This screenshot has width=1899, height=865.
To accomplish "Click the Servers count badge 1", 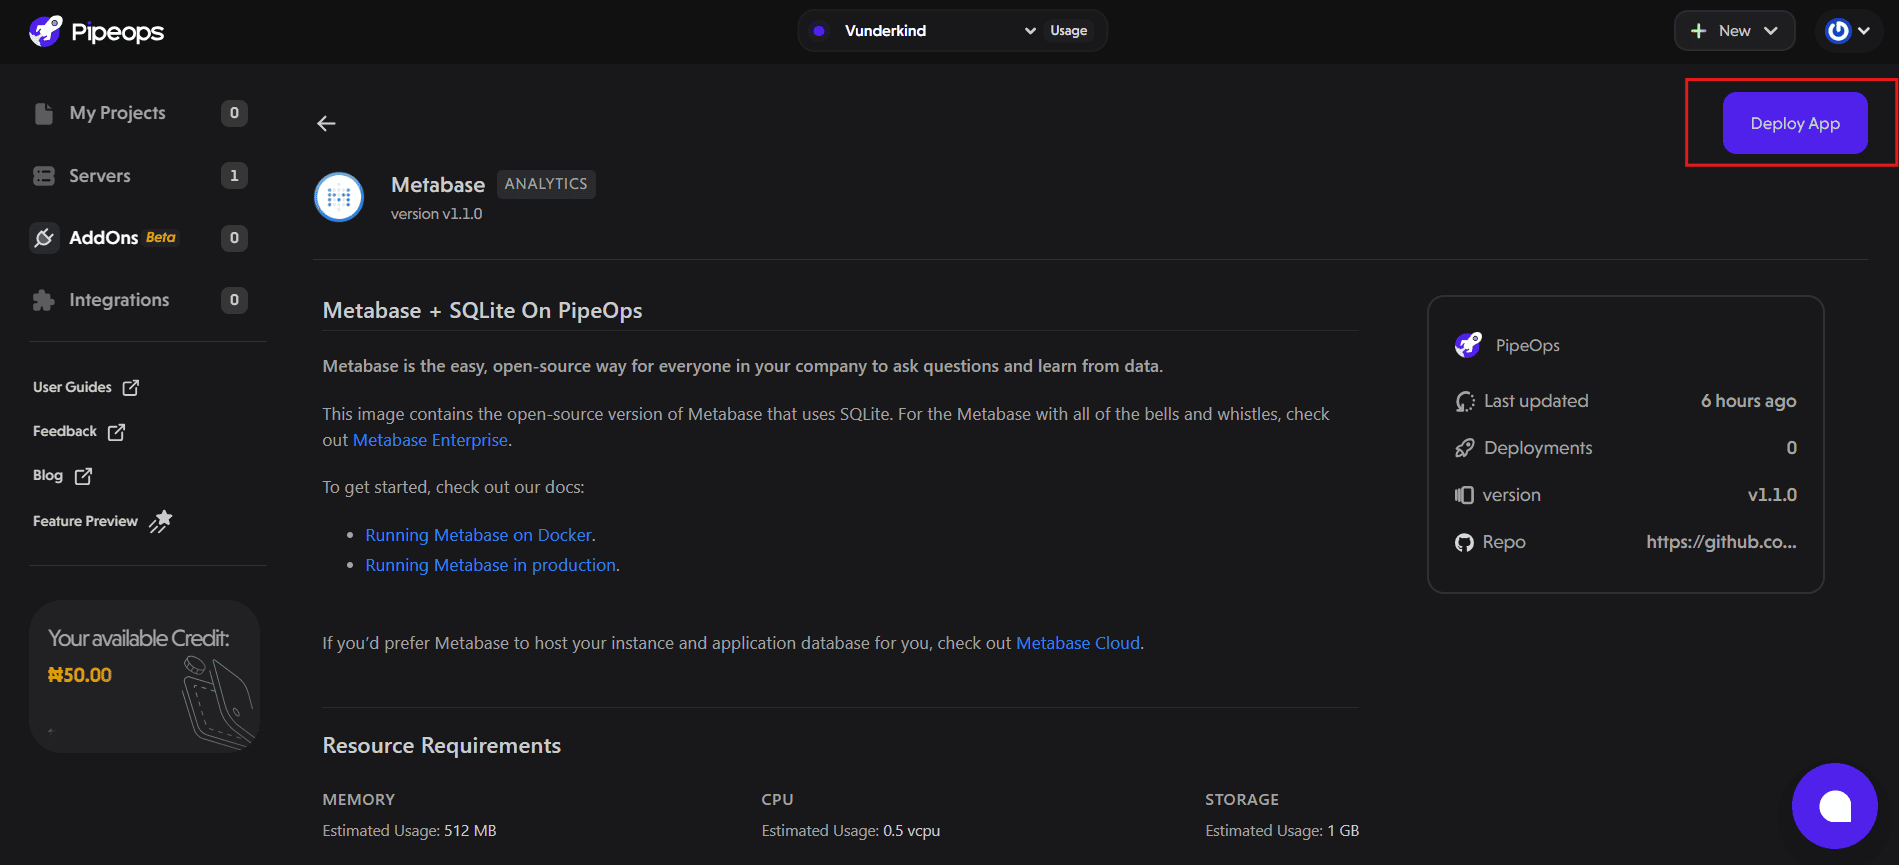I will pyautogui.click(x=234, y=176).
